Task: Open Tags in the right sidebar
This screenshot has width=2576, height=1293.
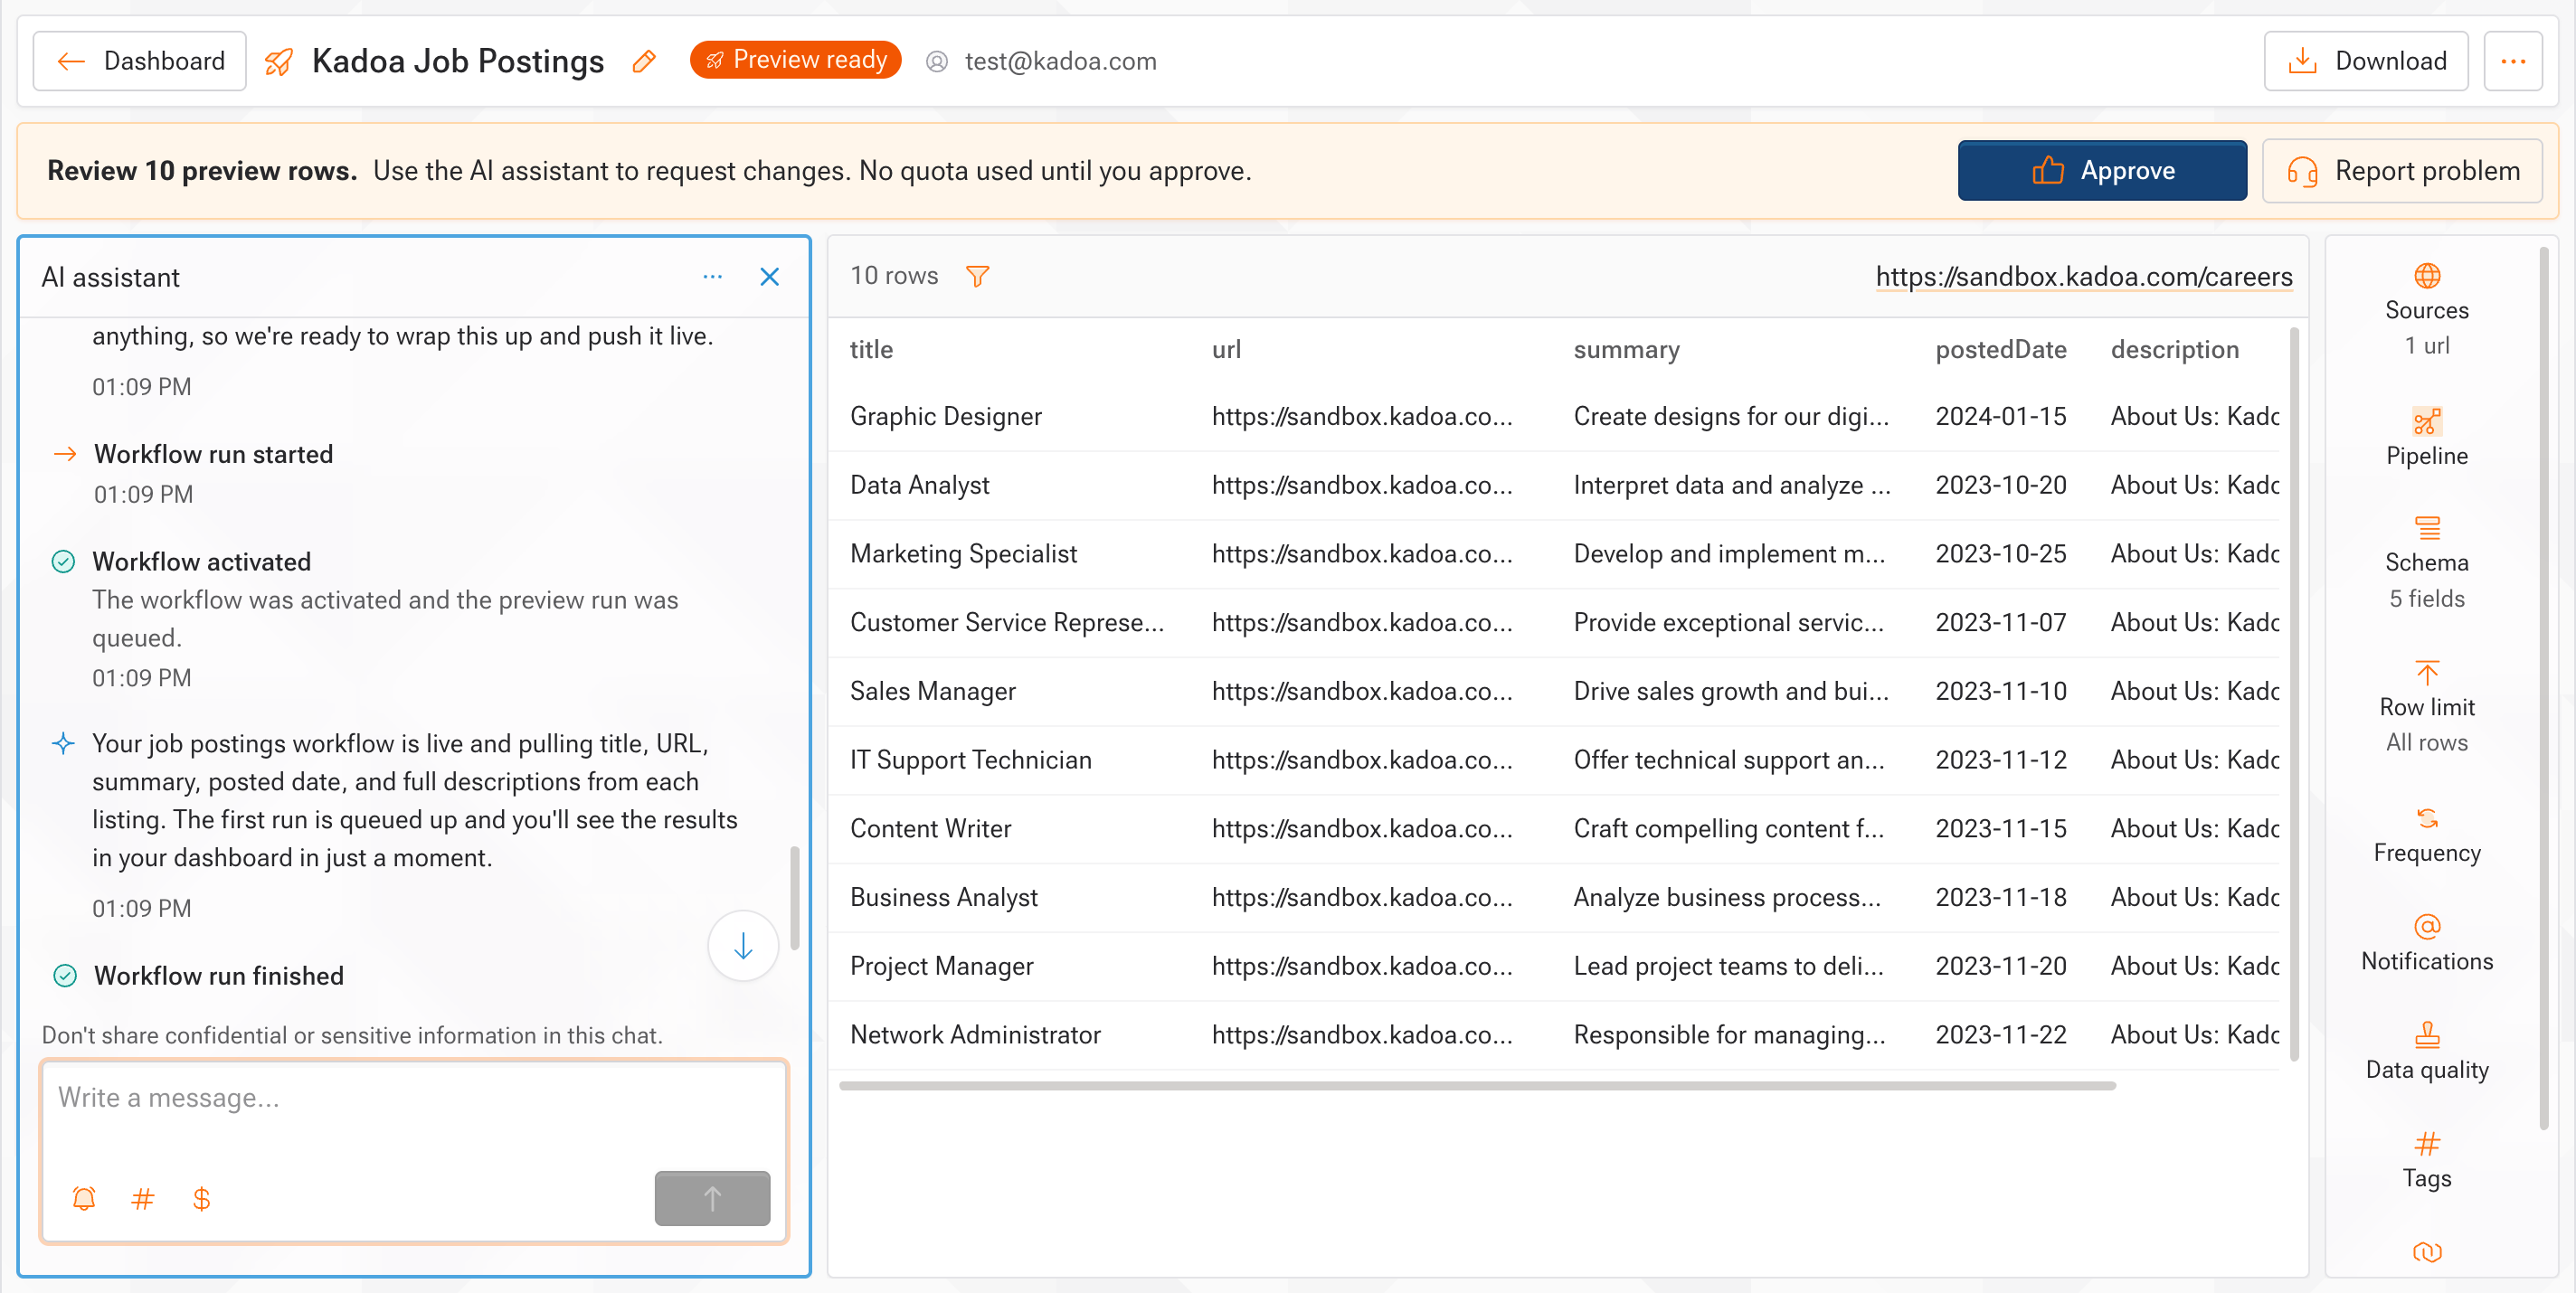Action: point(2426,1160)
